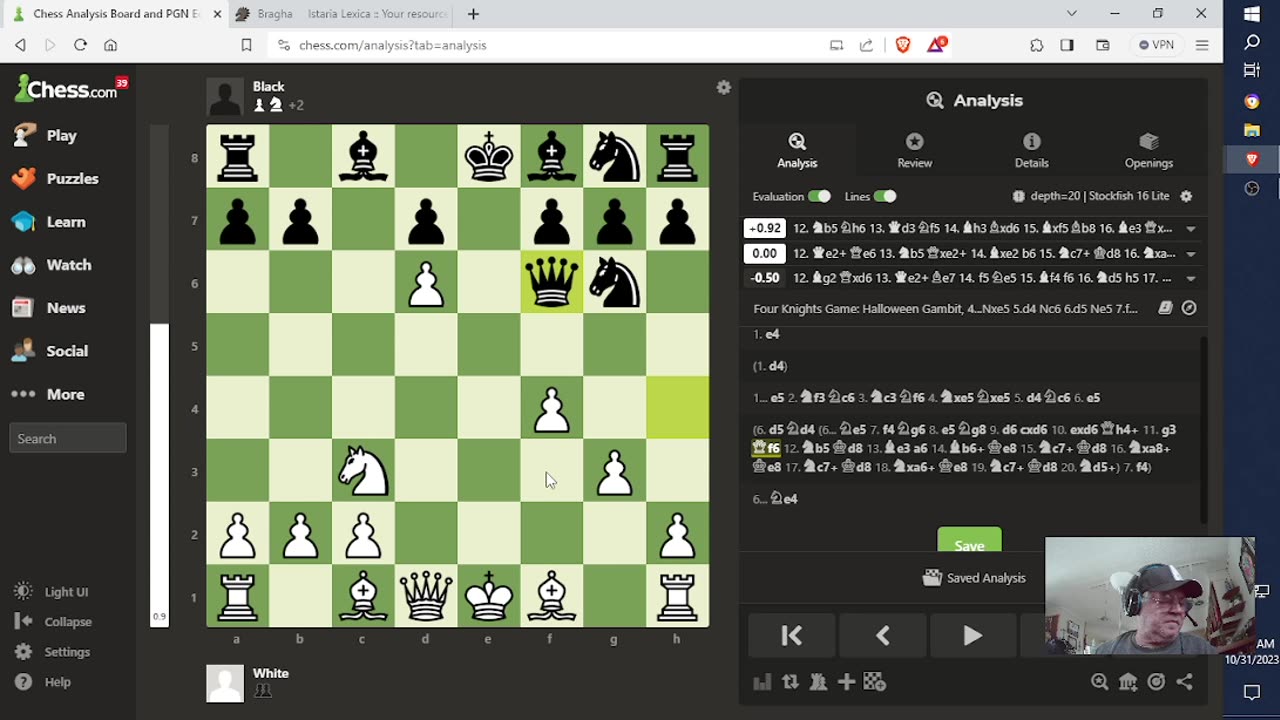Open the Social section in the sidebar
This screenshot has width=1280, height=720.
click(50, 351)
